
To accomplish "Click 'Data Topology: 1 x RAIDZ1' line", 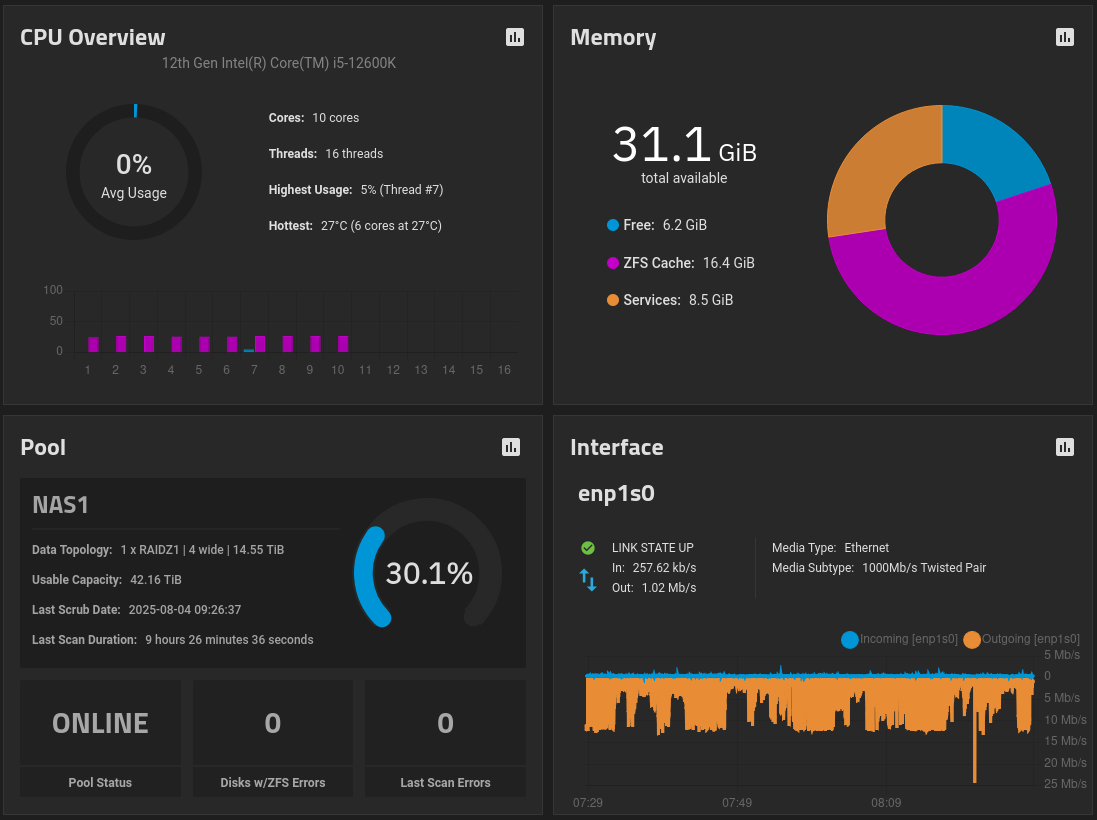I will point(158,550).
